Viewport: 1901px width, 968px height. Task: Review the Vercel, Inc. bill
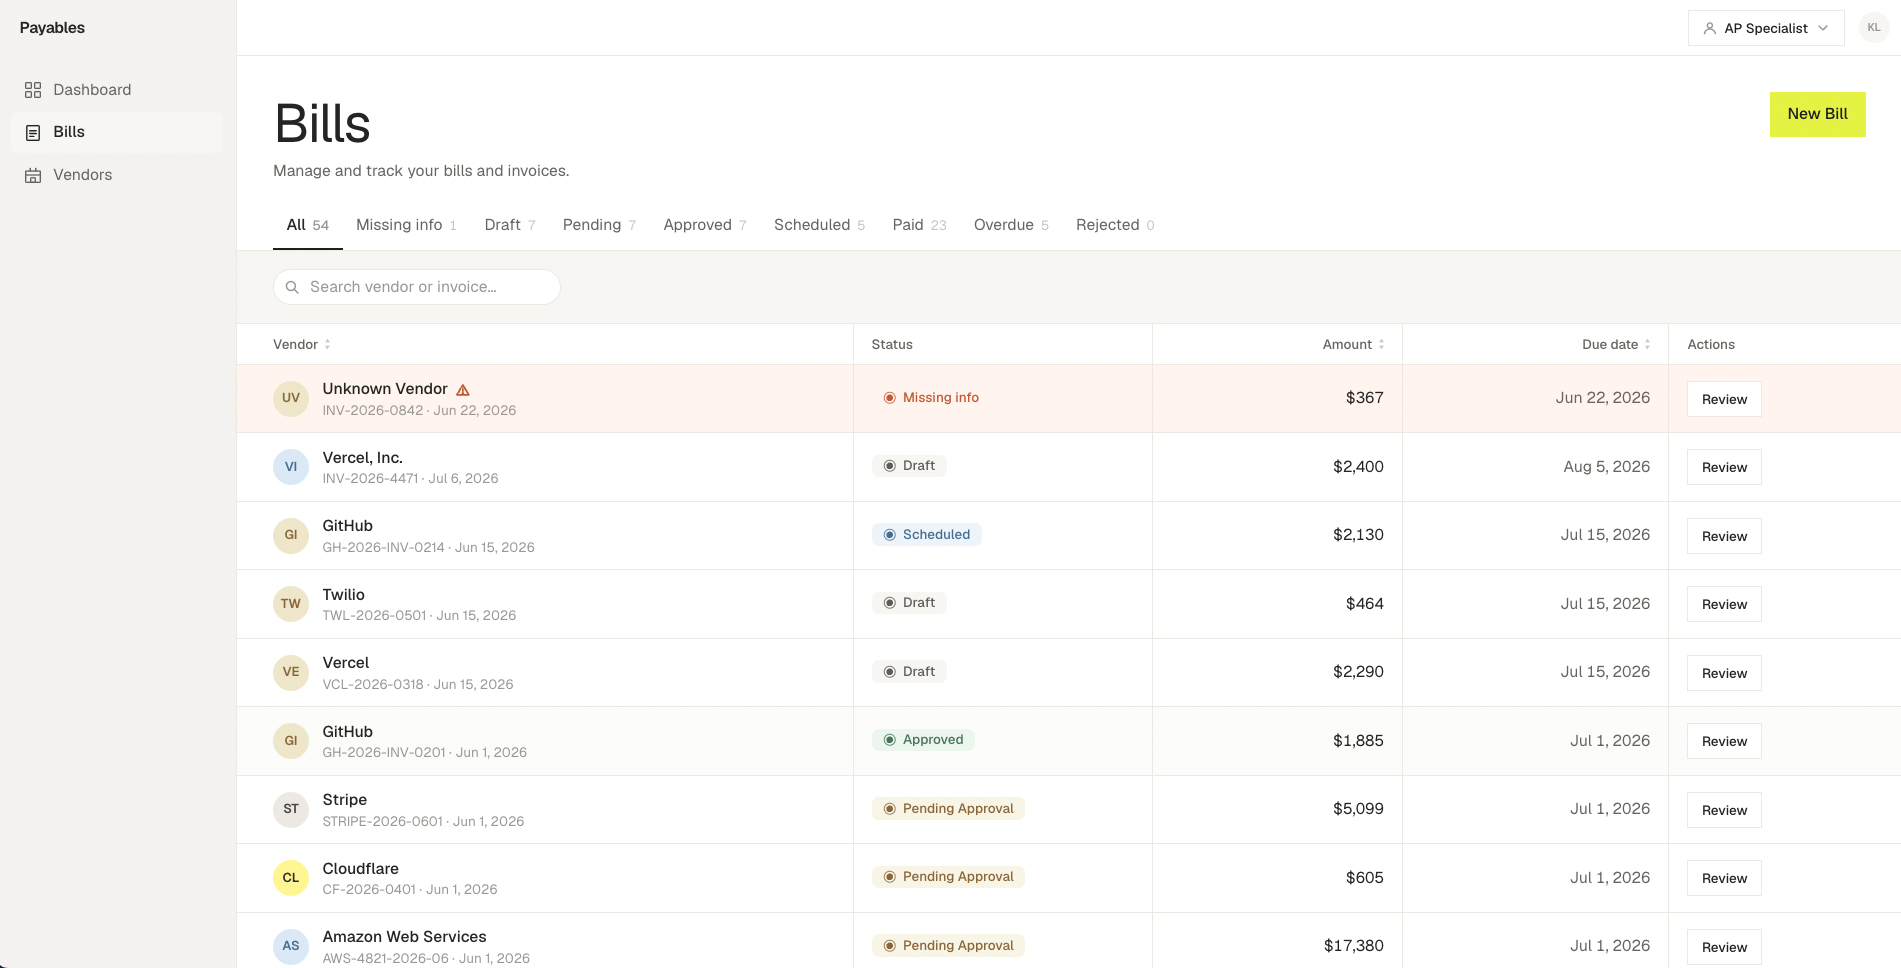(x=1724, y=467)
